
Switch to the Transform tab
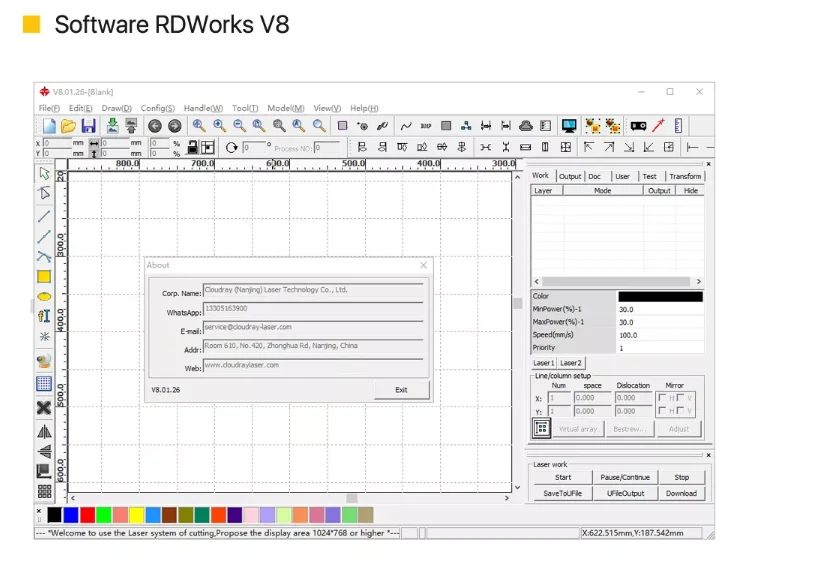coord(685,176)
